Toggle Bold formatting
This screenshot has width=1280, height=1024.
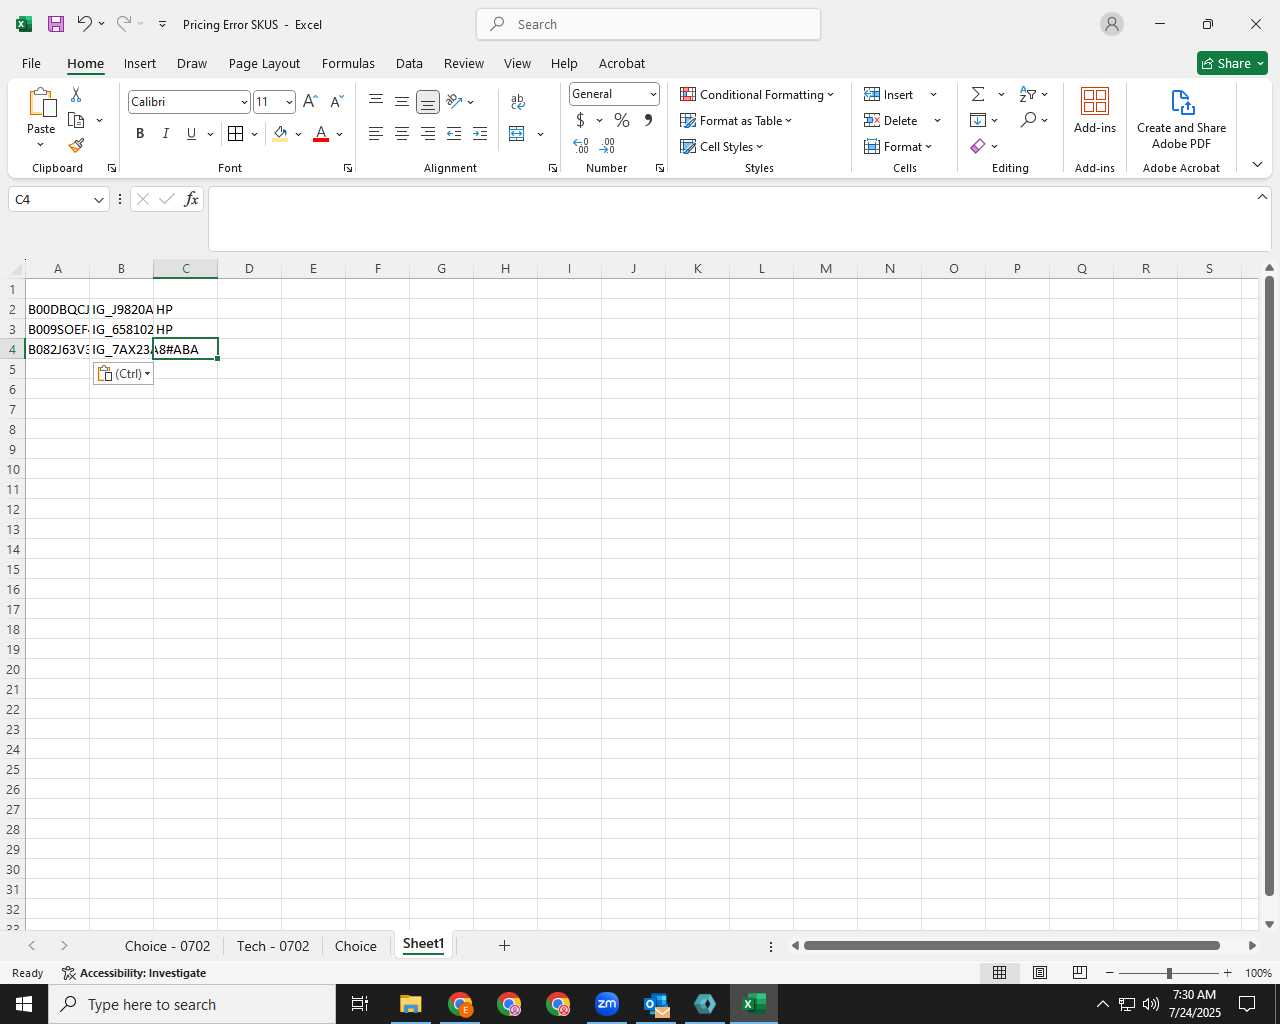tap(140, 134)
